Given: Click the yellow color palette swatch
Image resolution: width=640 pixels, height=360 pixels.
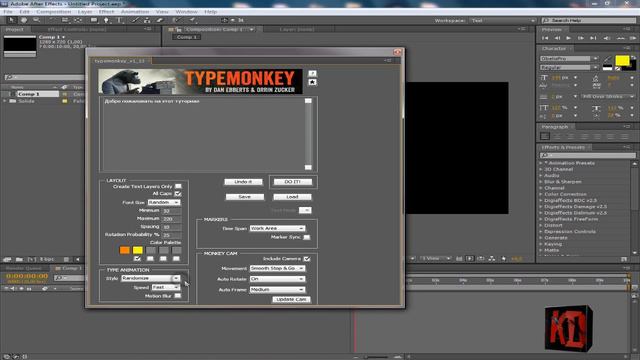Looking at the screenshot, I should [x=138, y=250].
